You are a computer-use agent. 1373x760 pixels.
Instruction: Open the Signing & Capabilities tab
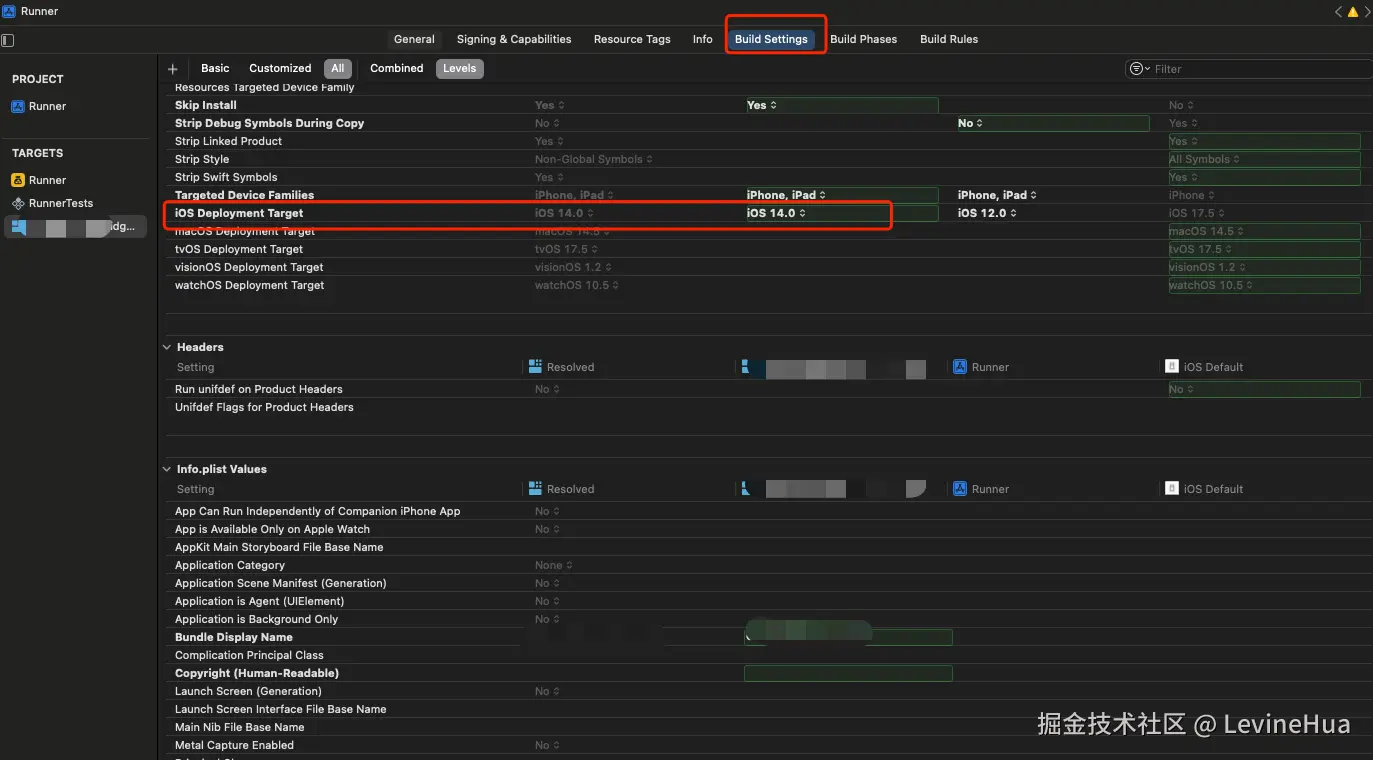click(x=514, y=39)
